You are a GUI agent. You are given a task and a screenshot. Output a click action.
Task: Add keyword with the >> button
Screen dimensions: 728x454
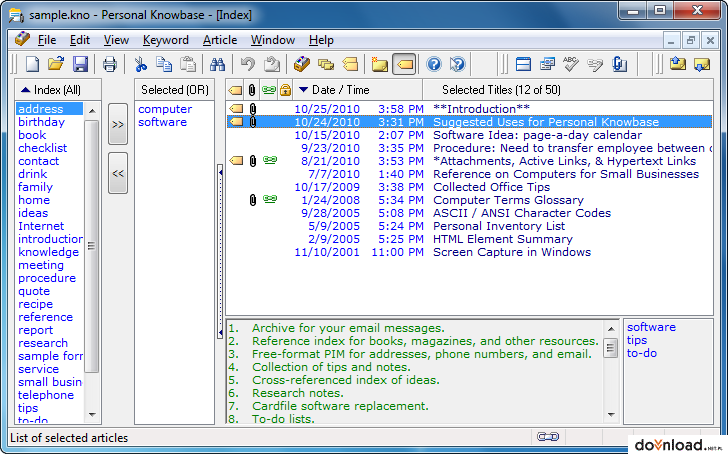118,124
